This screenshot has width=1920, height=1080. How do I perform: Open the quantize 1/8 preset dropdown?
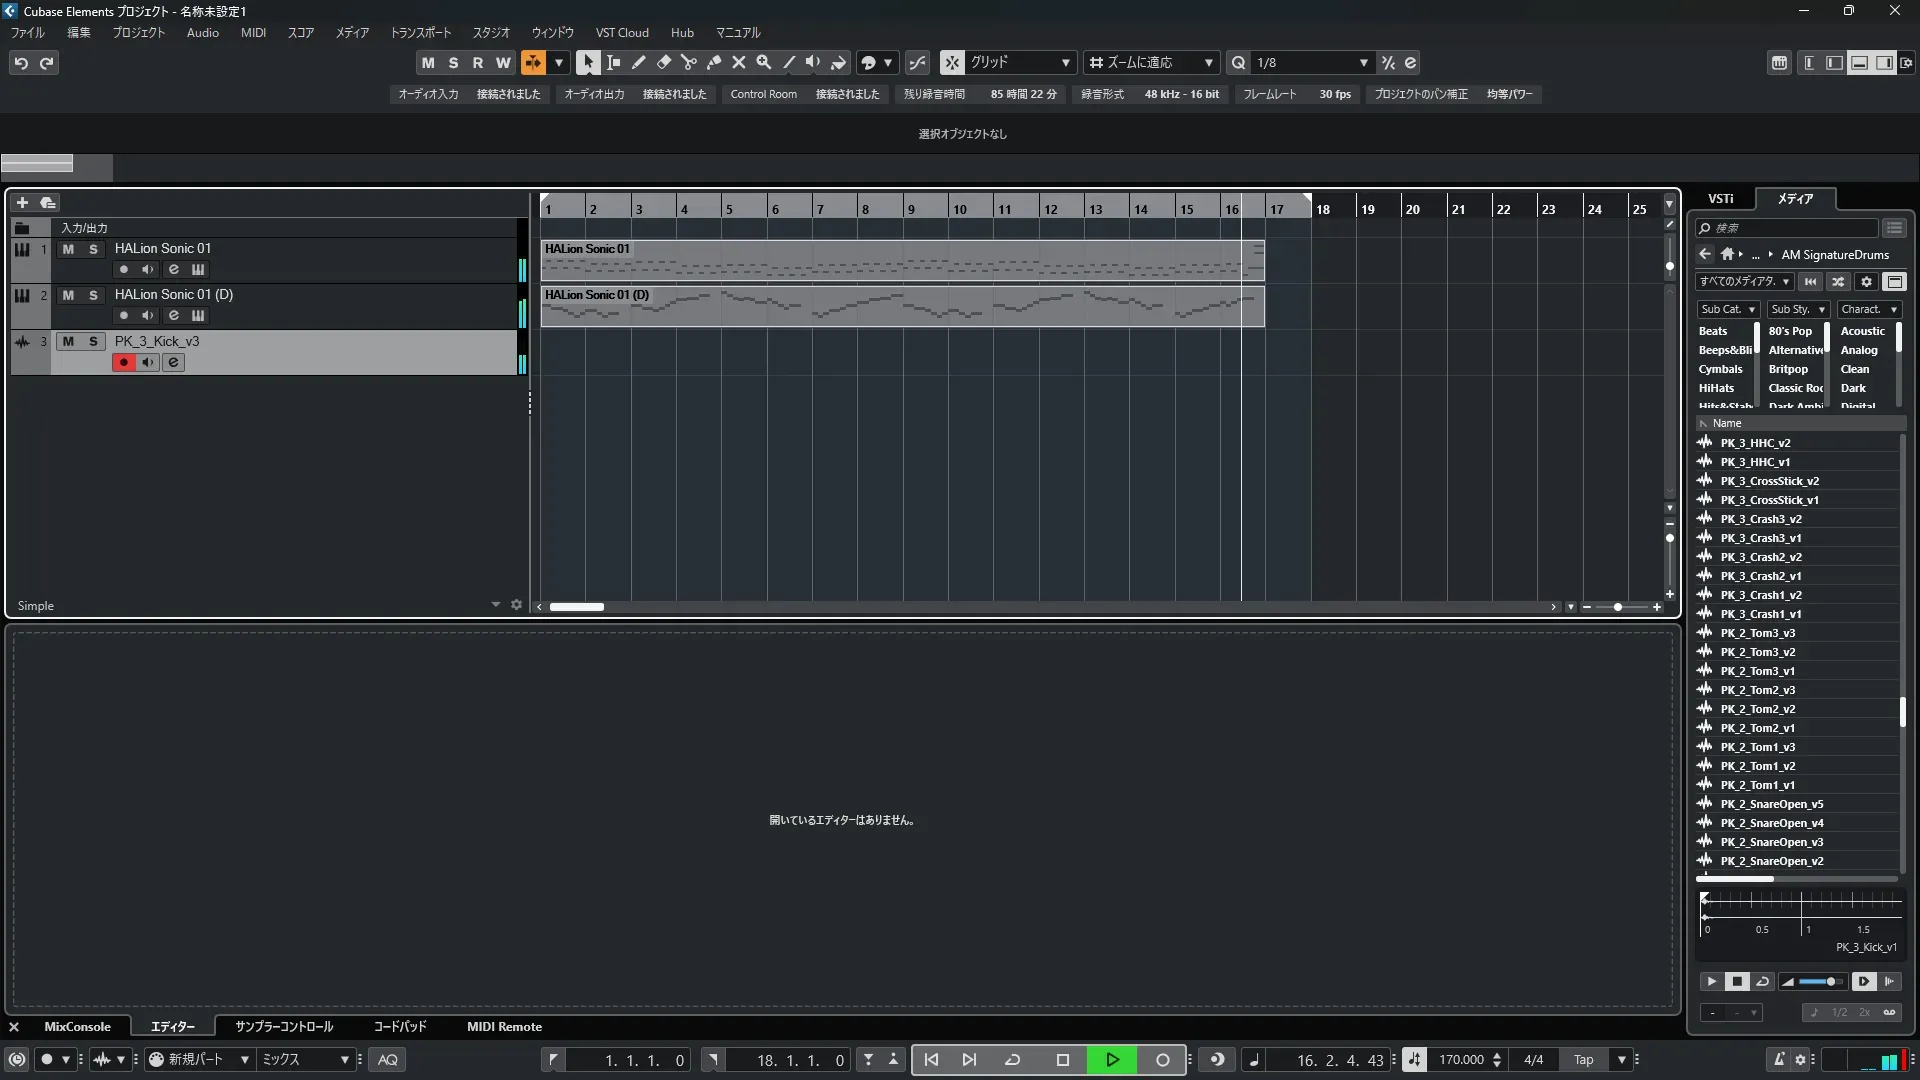click(x=1363, y=62)
